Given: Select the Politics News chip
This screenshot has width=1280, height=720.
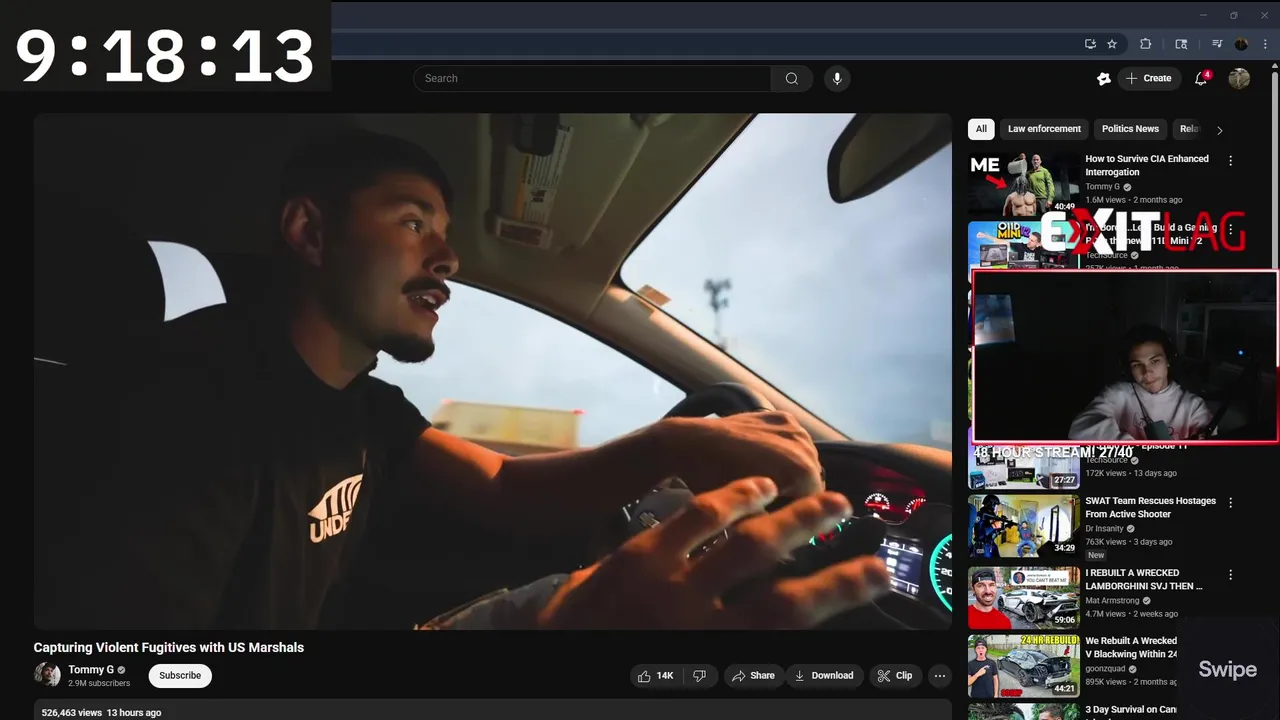Looking at the screenshot, I should tap(1130, 129).
